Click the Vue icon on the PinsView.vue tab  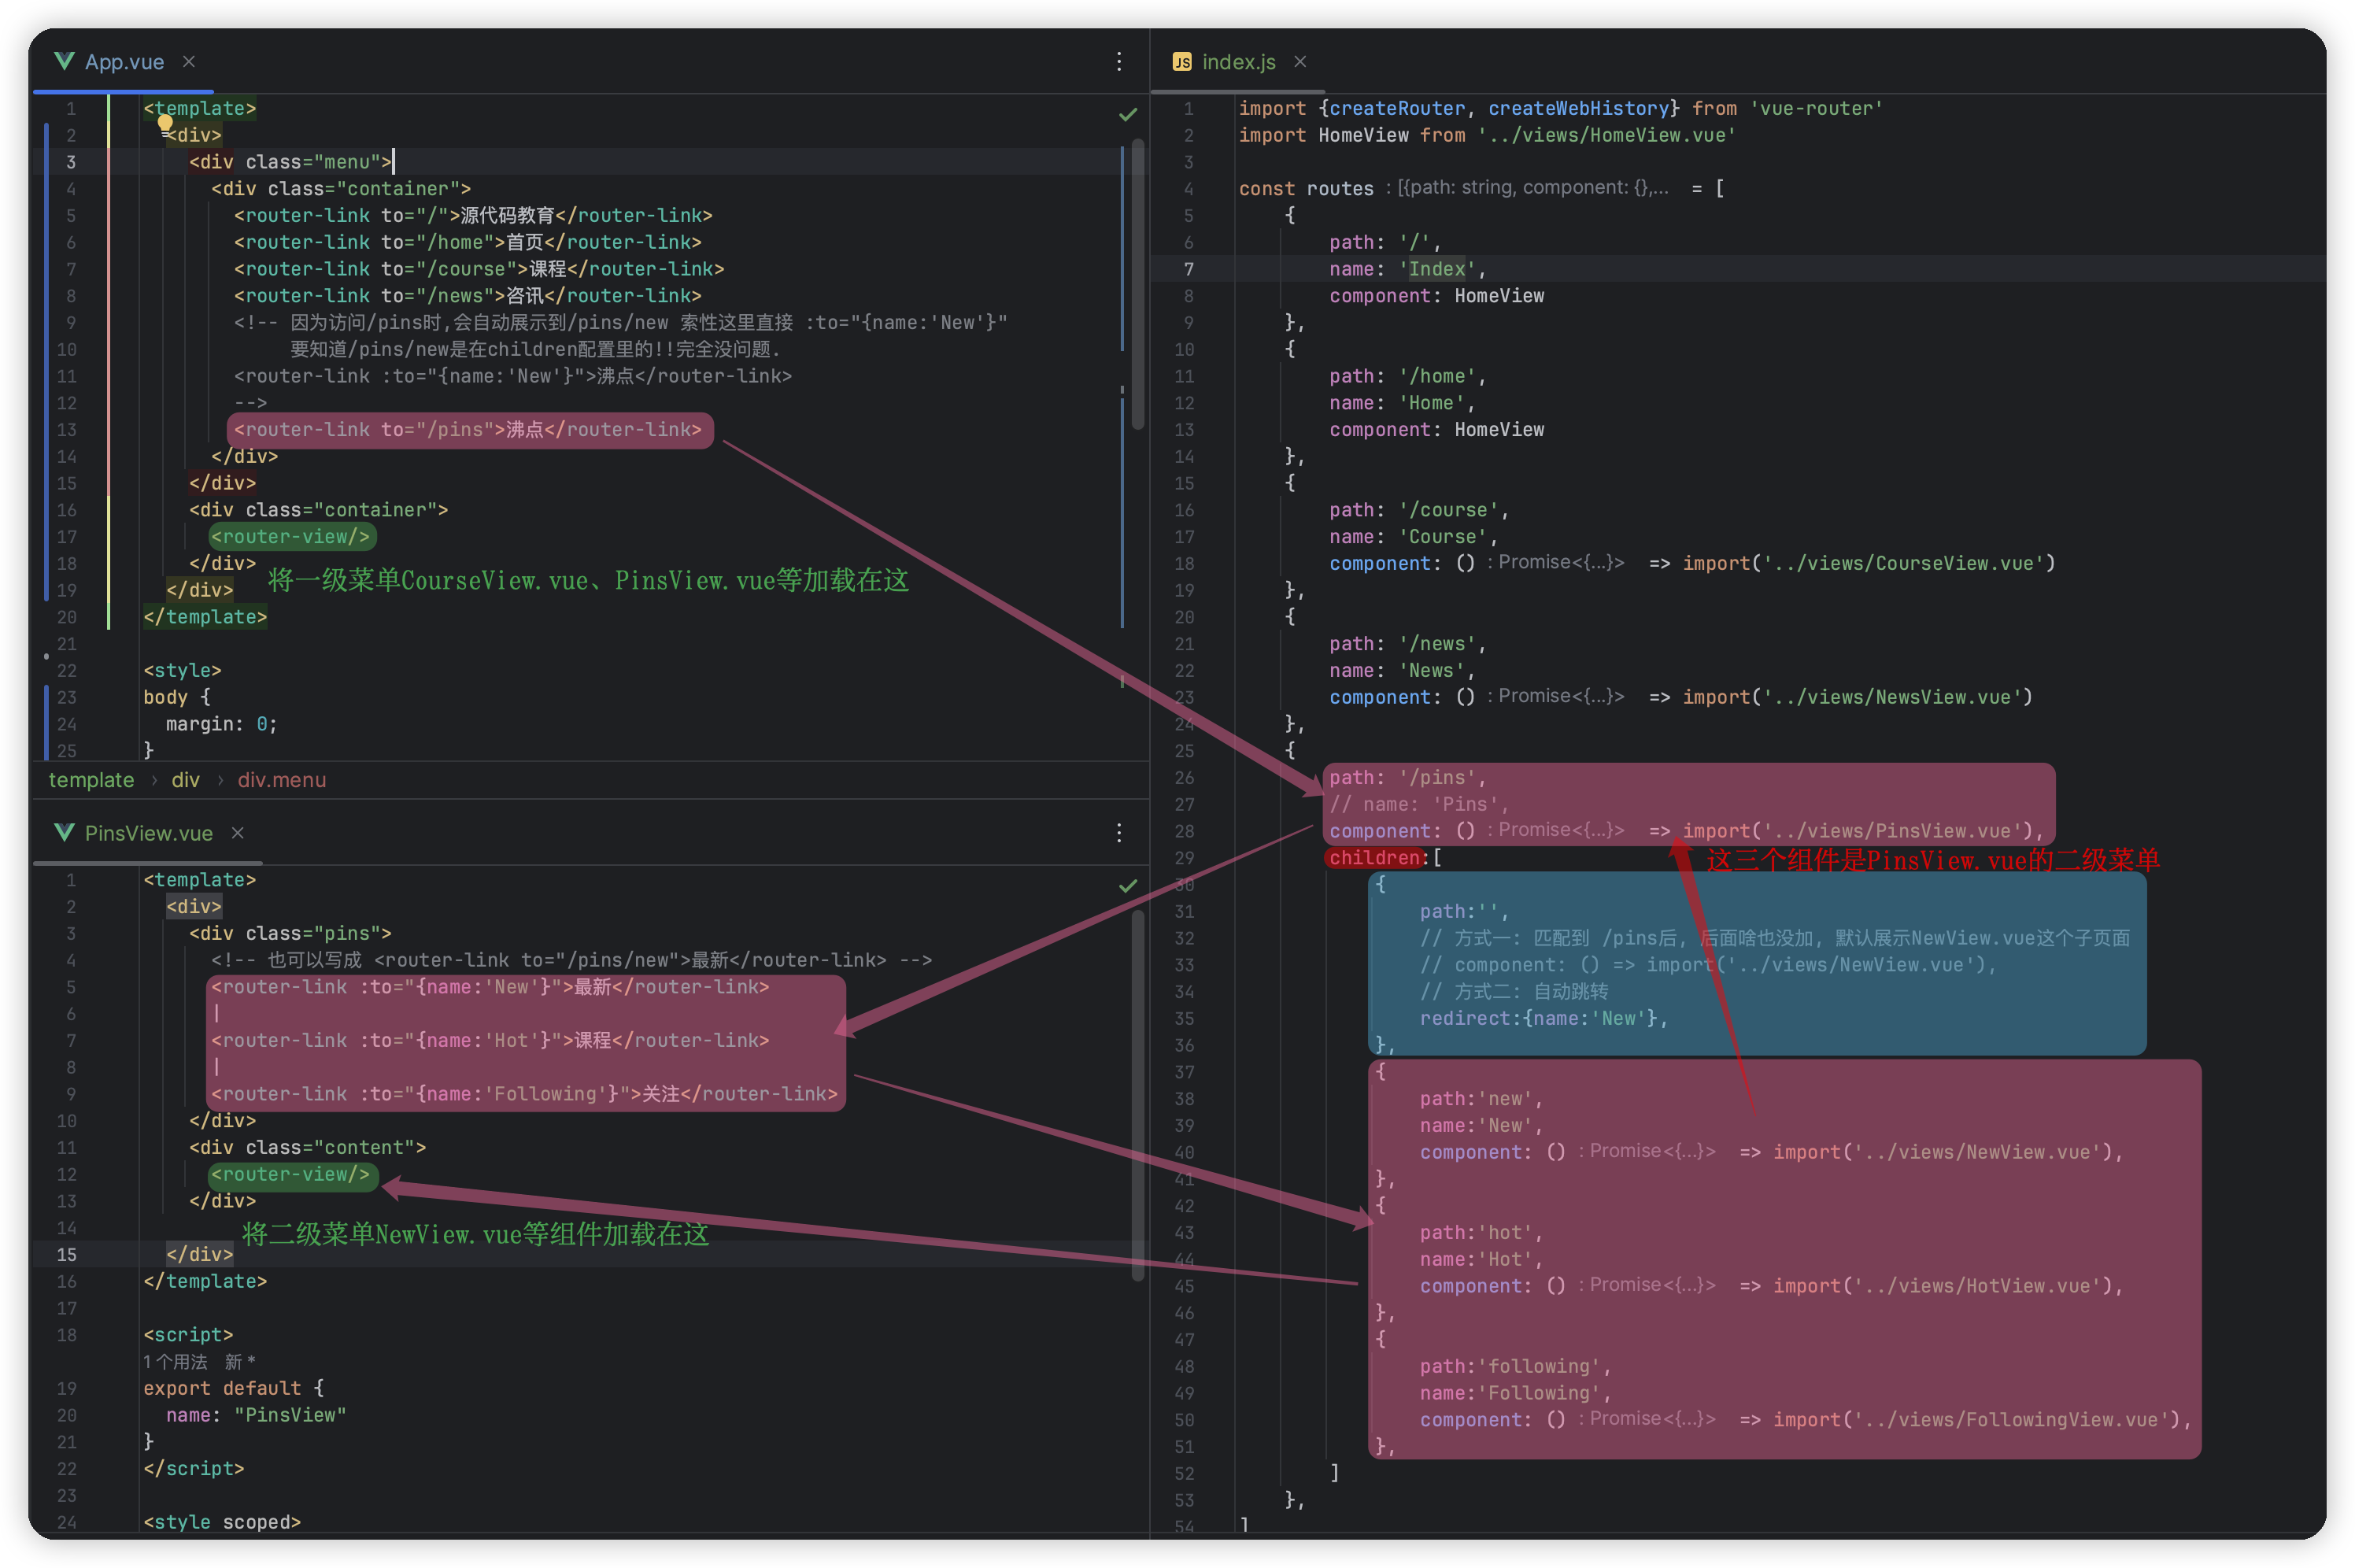pos(65,833)
